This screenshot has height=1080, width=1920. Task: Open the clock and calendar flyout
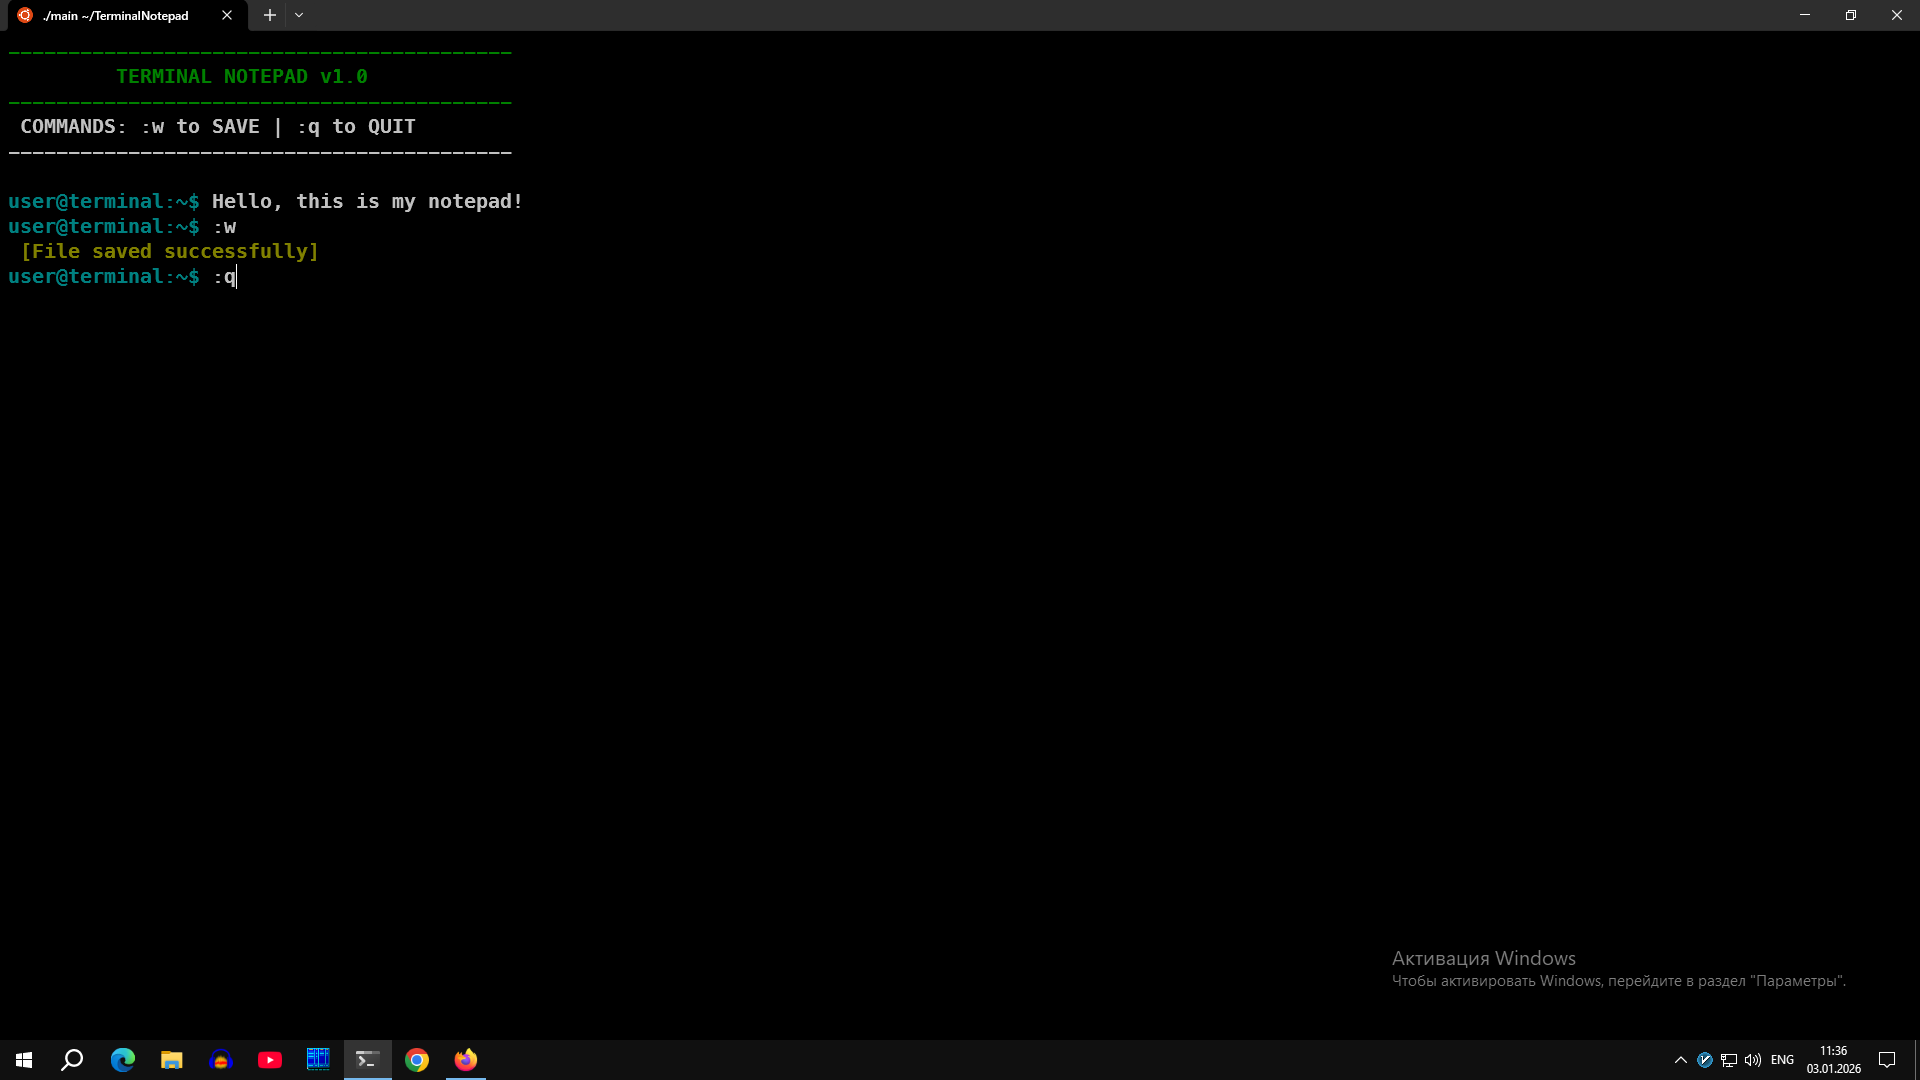click(1835, 1060)
